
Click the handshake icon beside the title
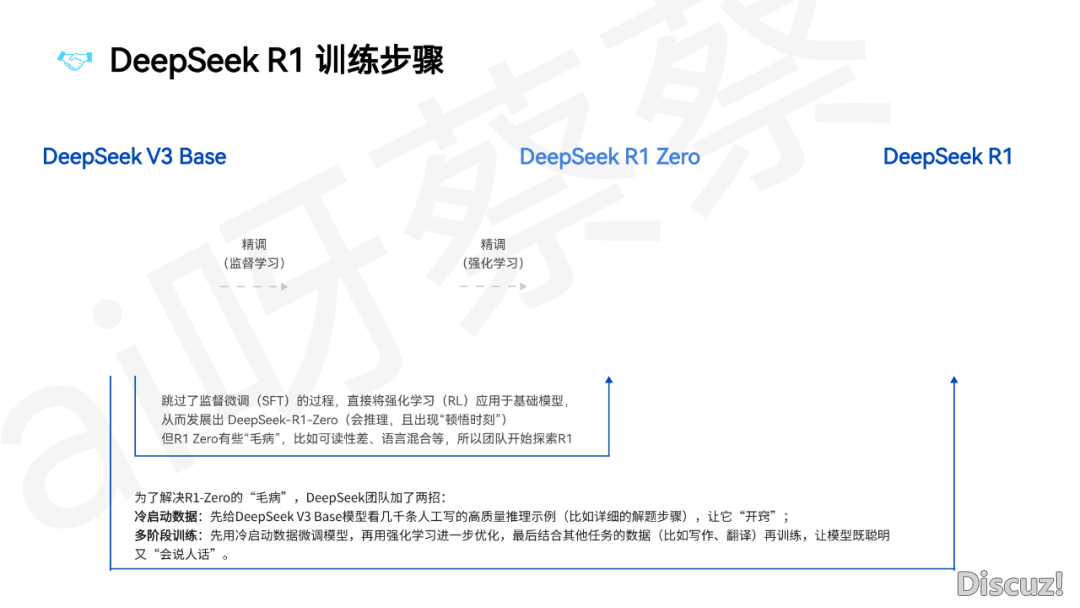pyautogui.click(x=74, y=61)
